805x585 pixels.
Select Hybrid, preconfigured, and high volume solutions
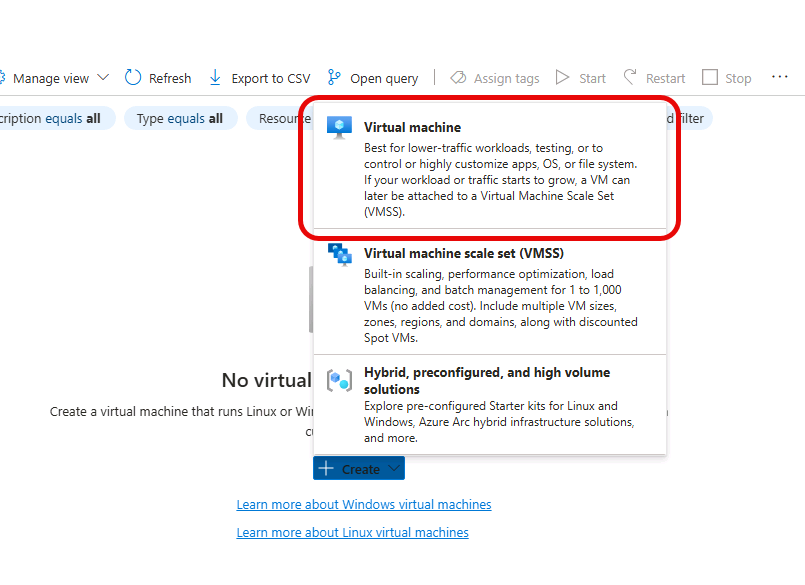click(x=490, y=405)
